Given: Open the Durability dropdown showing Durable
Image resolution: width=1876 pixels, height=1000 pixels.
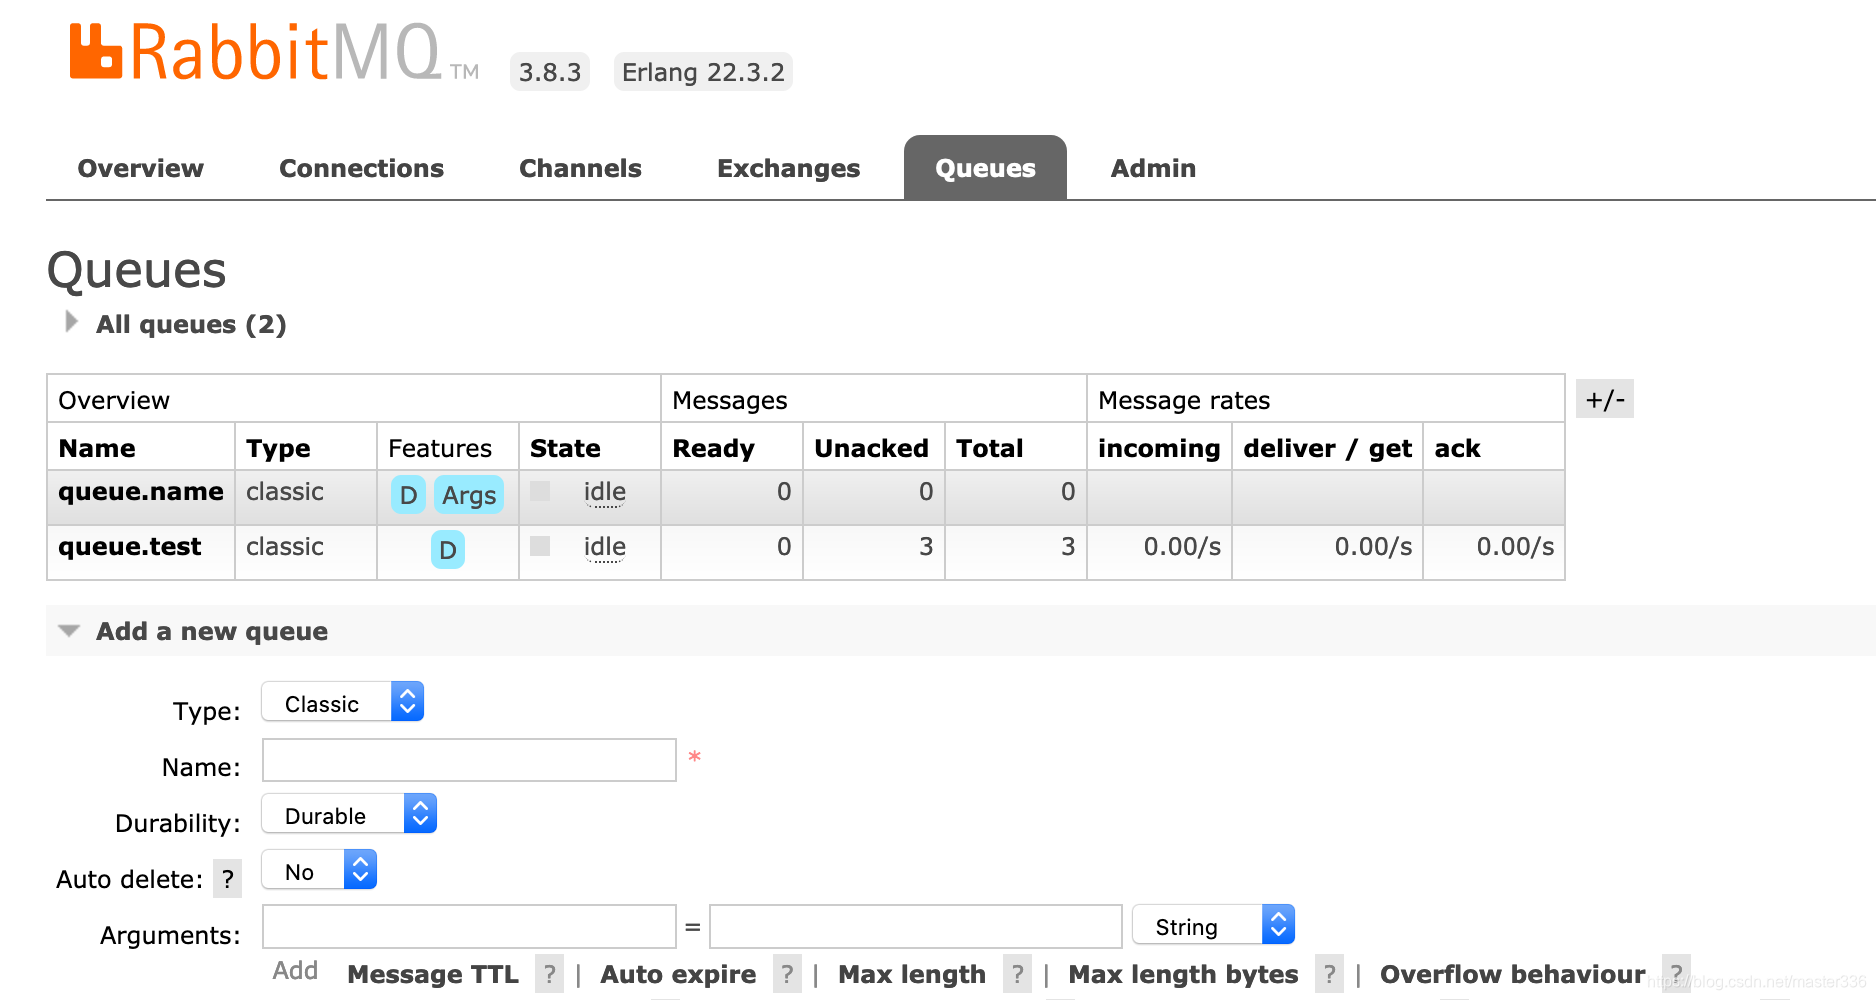Looking at the screenshot, I should coord(349,814).
